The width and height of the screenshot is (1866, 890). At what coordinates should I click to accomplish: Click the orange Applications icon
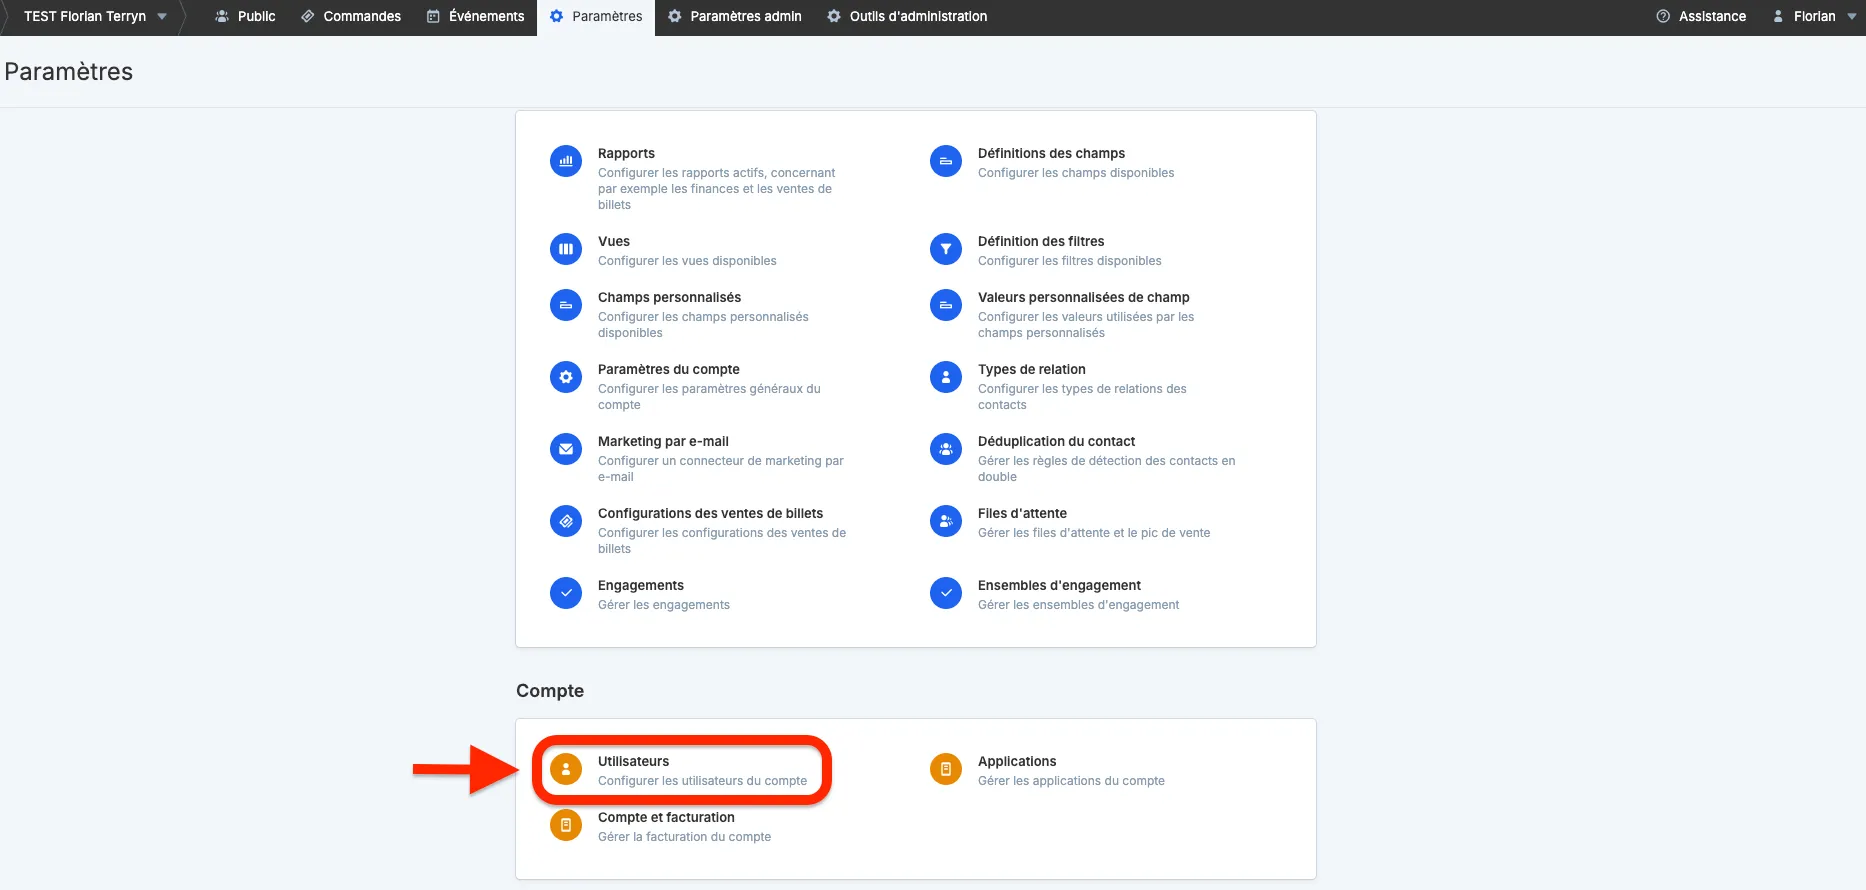(946, 769)
